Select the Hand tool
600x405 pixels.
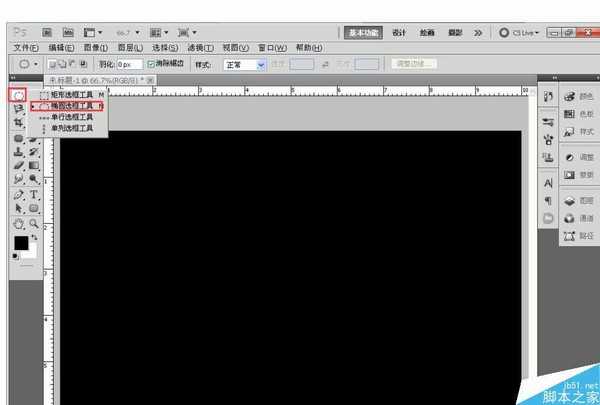[19, 223]
